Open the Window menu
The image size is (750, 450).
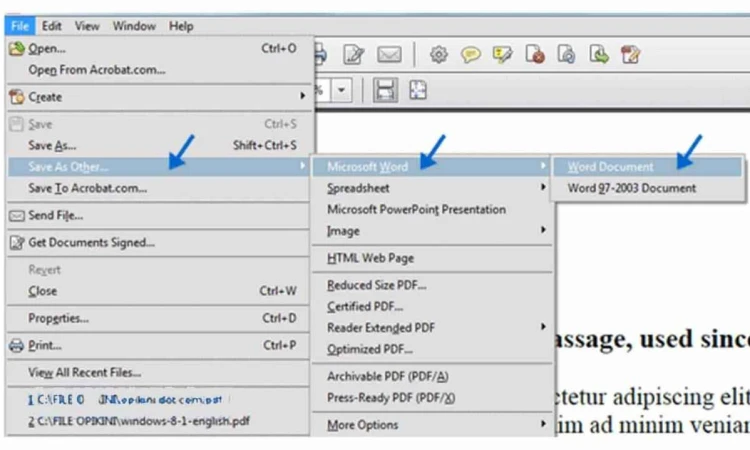(x=134, y=26)
